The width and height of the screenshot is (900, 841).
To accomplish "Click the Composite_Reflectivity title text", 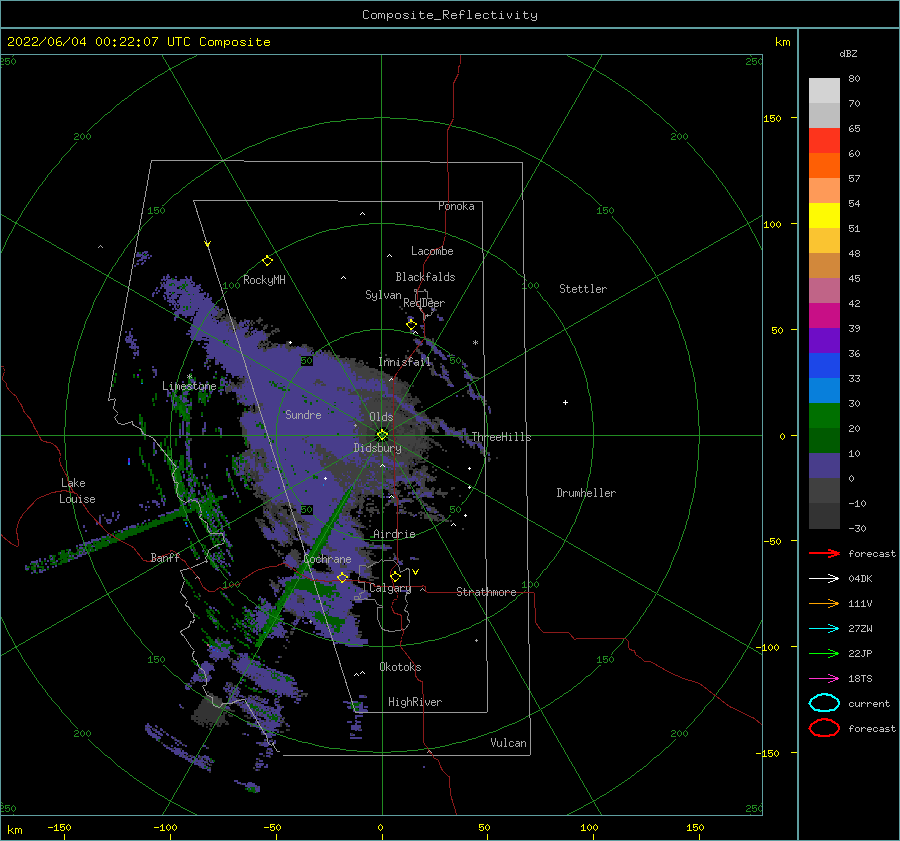I will [x=450, y=15].
